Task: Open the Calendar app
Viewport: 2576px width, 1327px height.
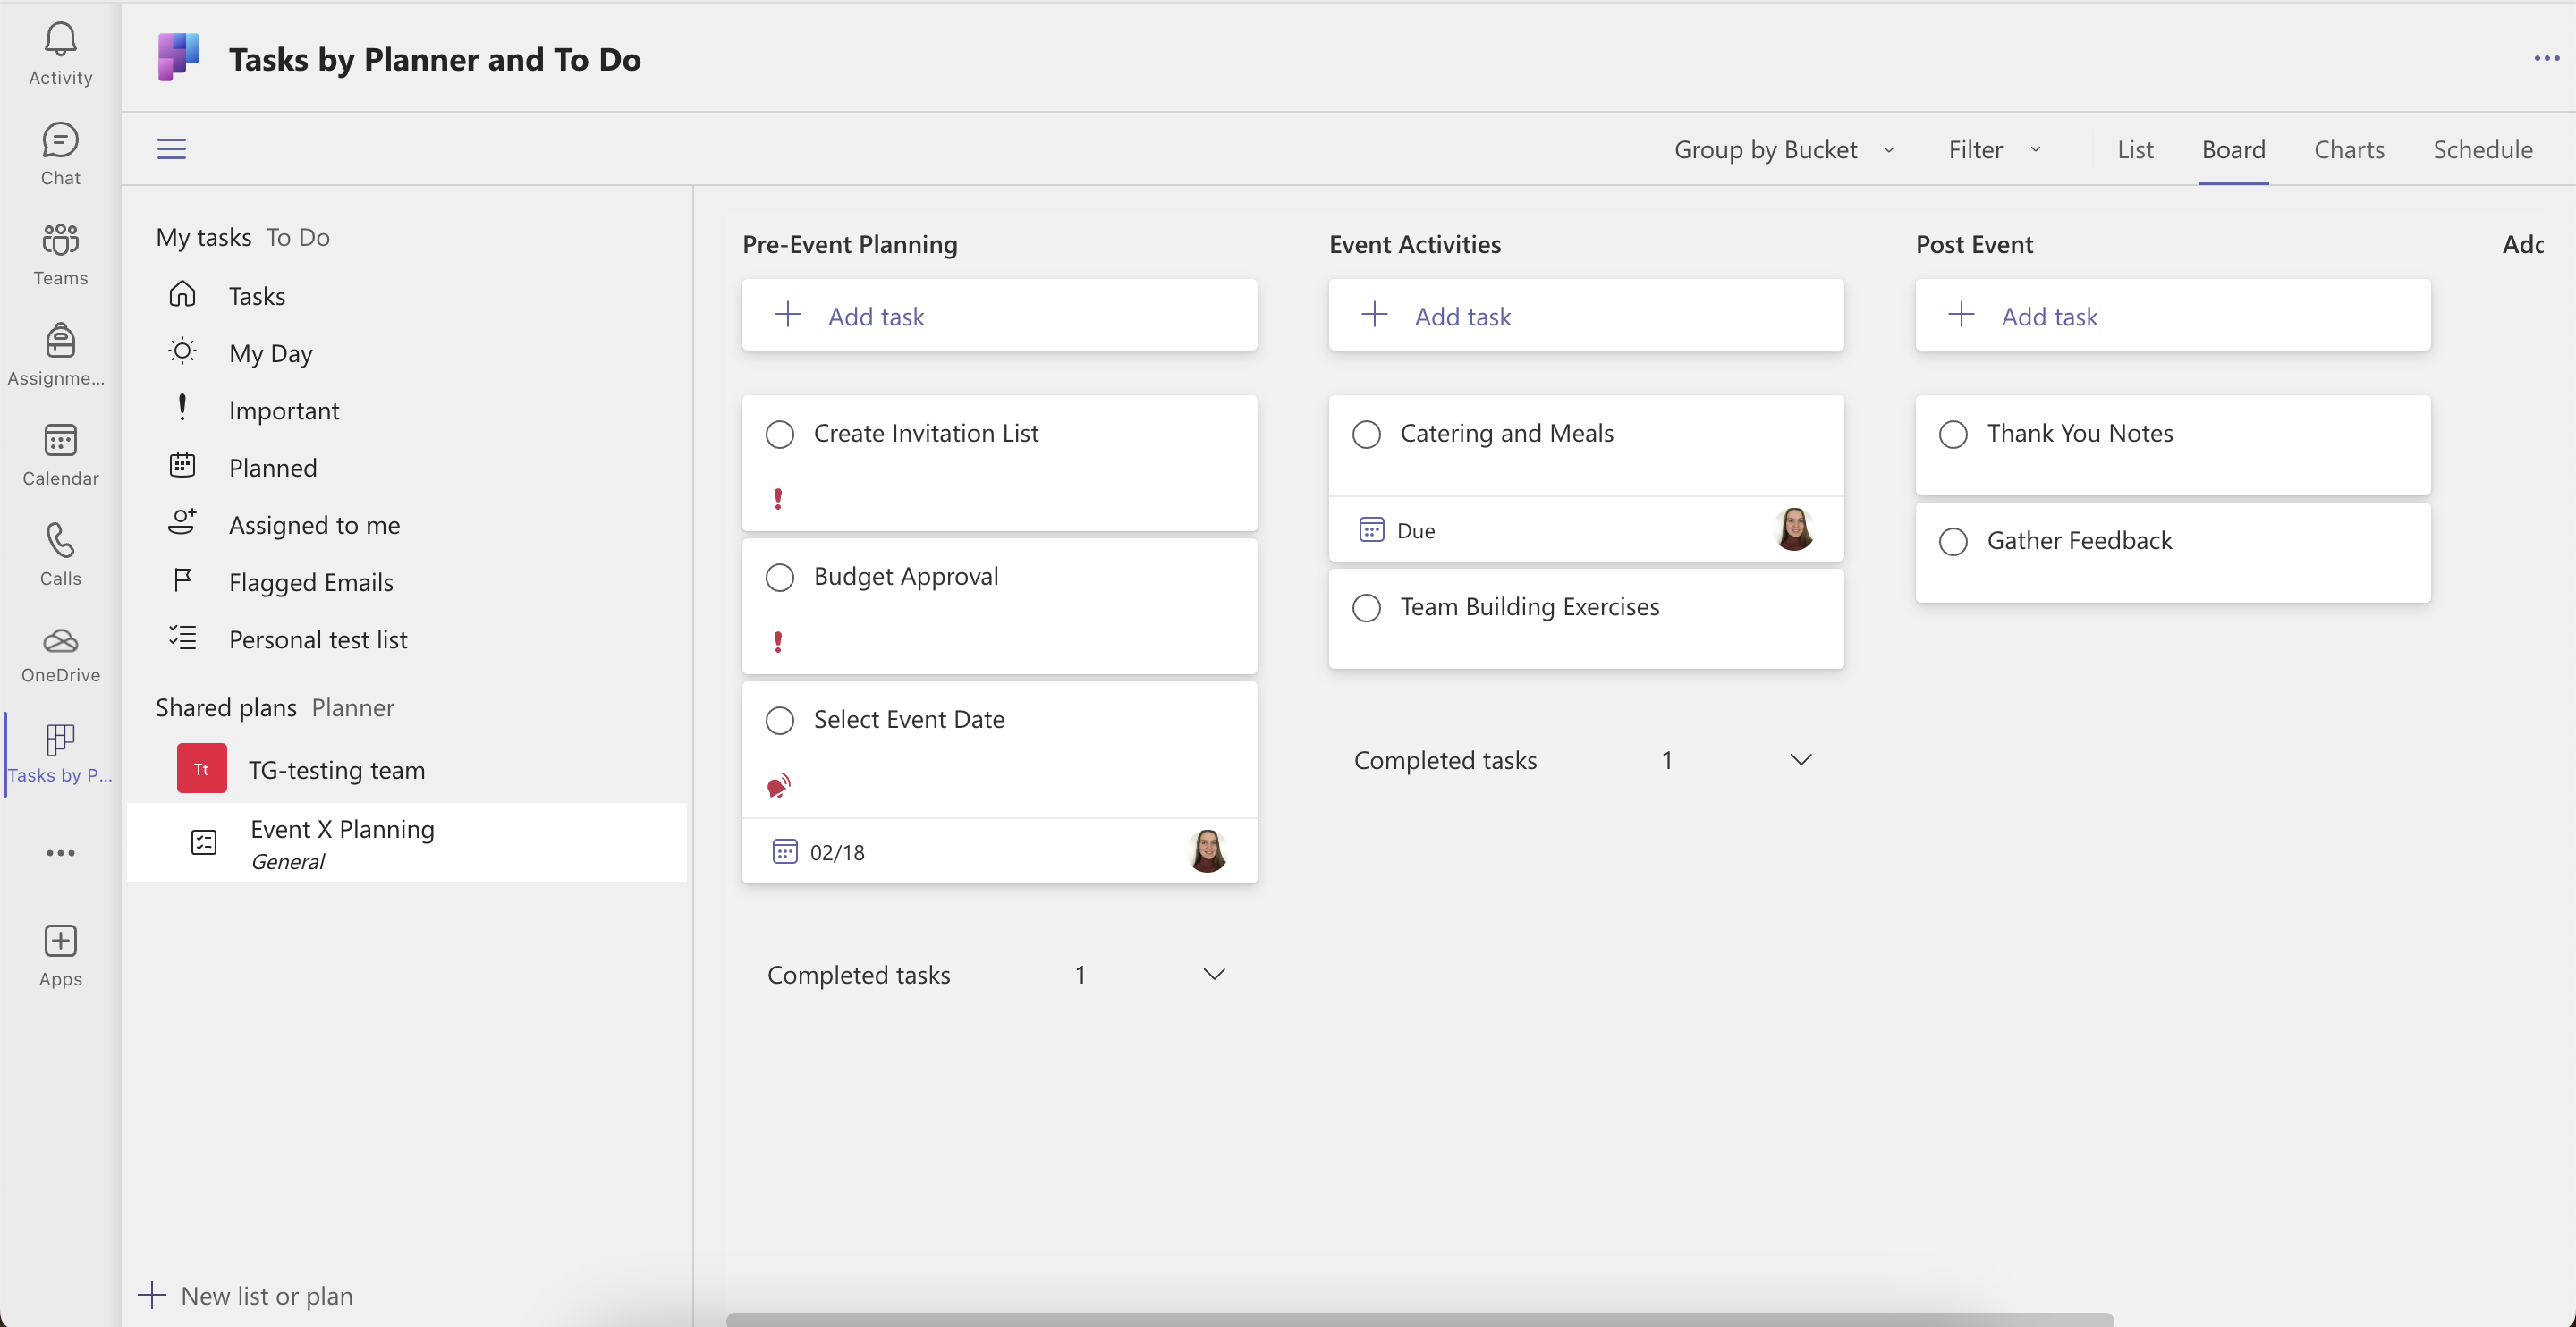Action: coord(59,453)
